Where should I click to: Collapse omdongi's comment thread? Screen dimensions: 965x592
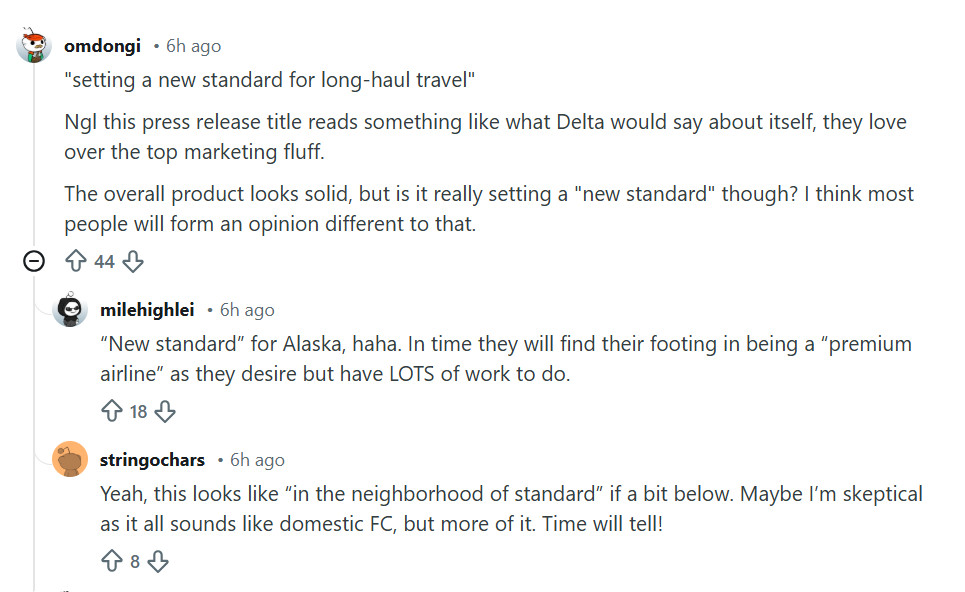click(34, 262)
